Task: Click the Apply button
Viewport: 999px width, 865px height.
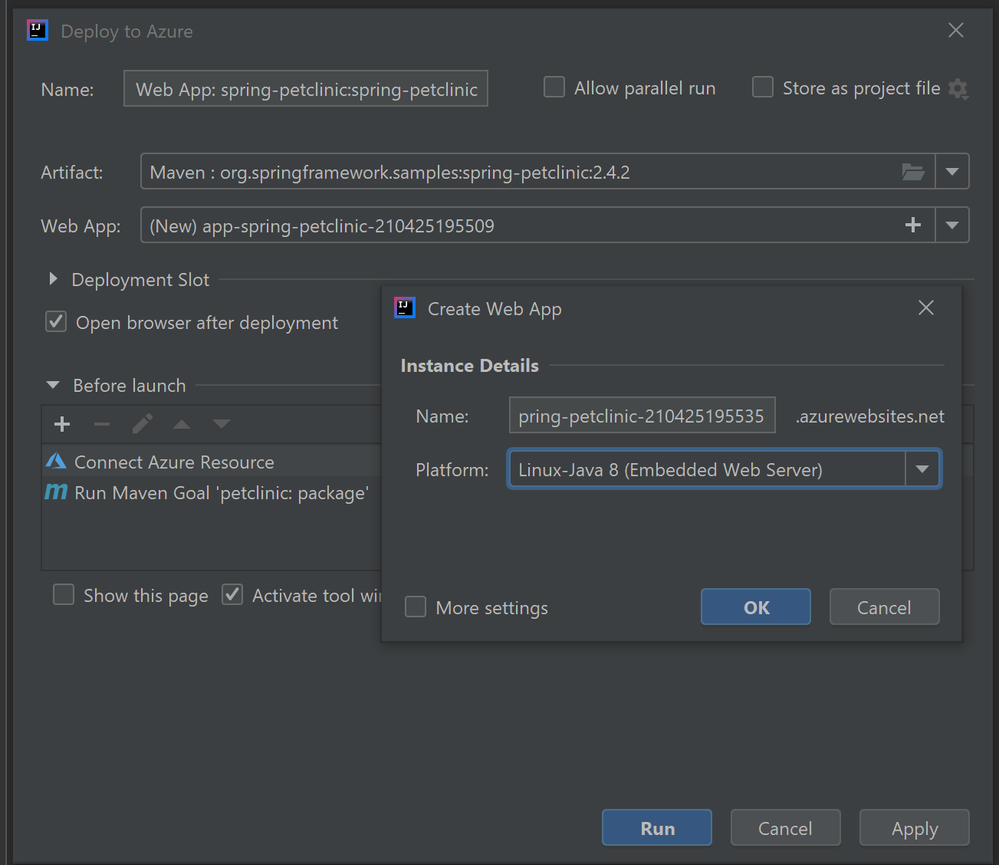Action: (x=914, y=828)
